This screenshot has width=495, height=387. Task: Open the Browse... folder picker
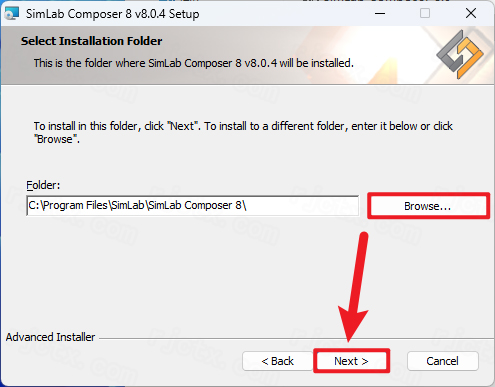tap(428, 206)
